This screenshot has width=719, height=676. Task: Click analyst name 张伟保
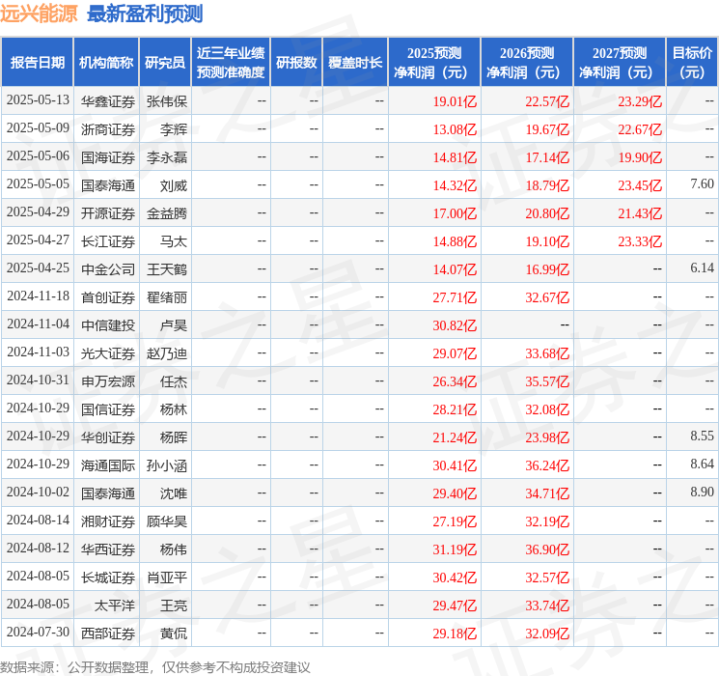167,101
